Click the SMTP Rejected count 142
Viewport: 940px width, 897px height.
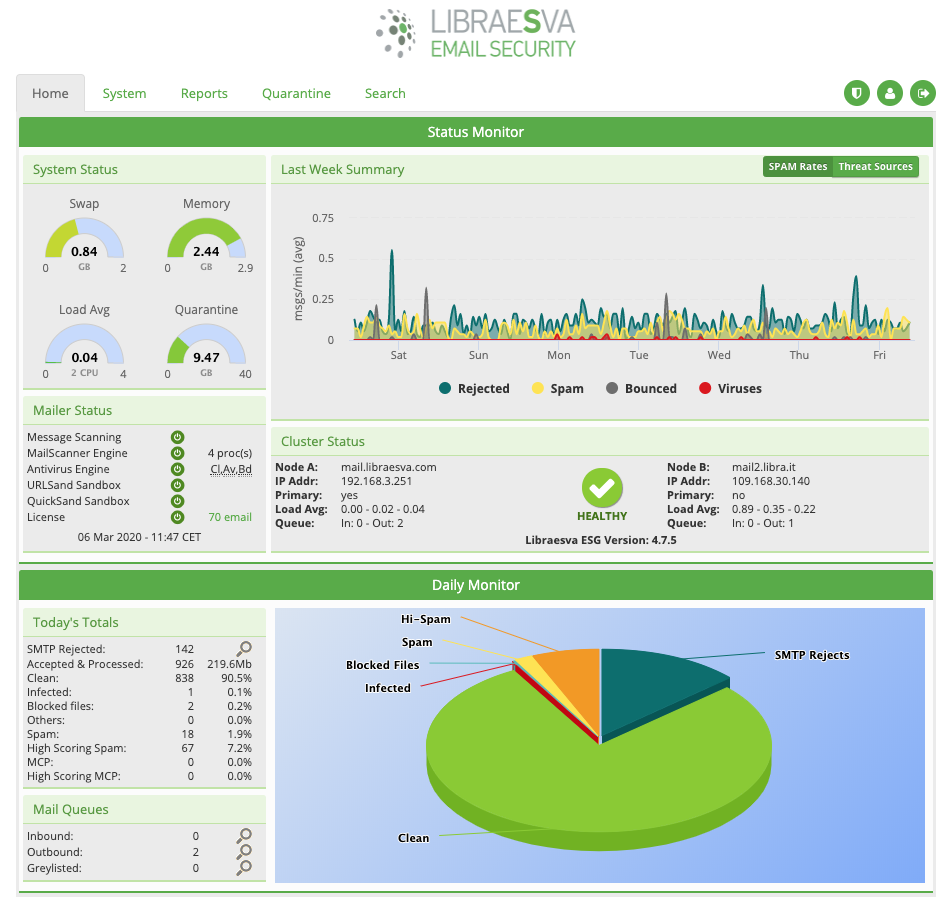[x=185, y=649]
